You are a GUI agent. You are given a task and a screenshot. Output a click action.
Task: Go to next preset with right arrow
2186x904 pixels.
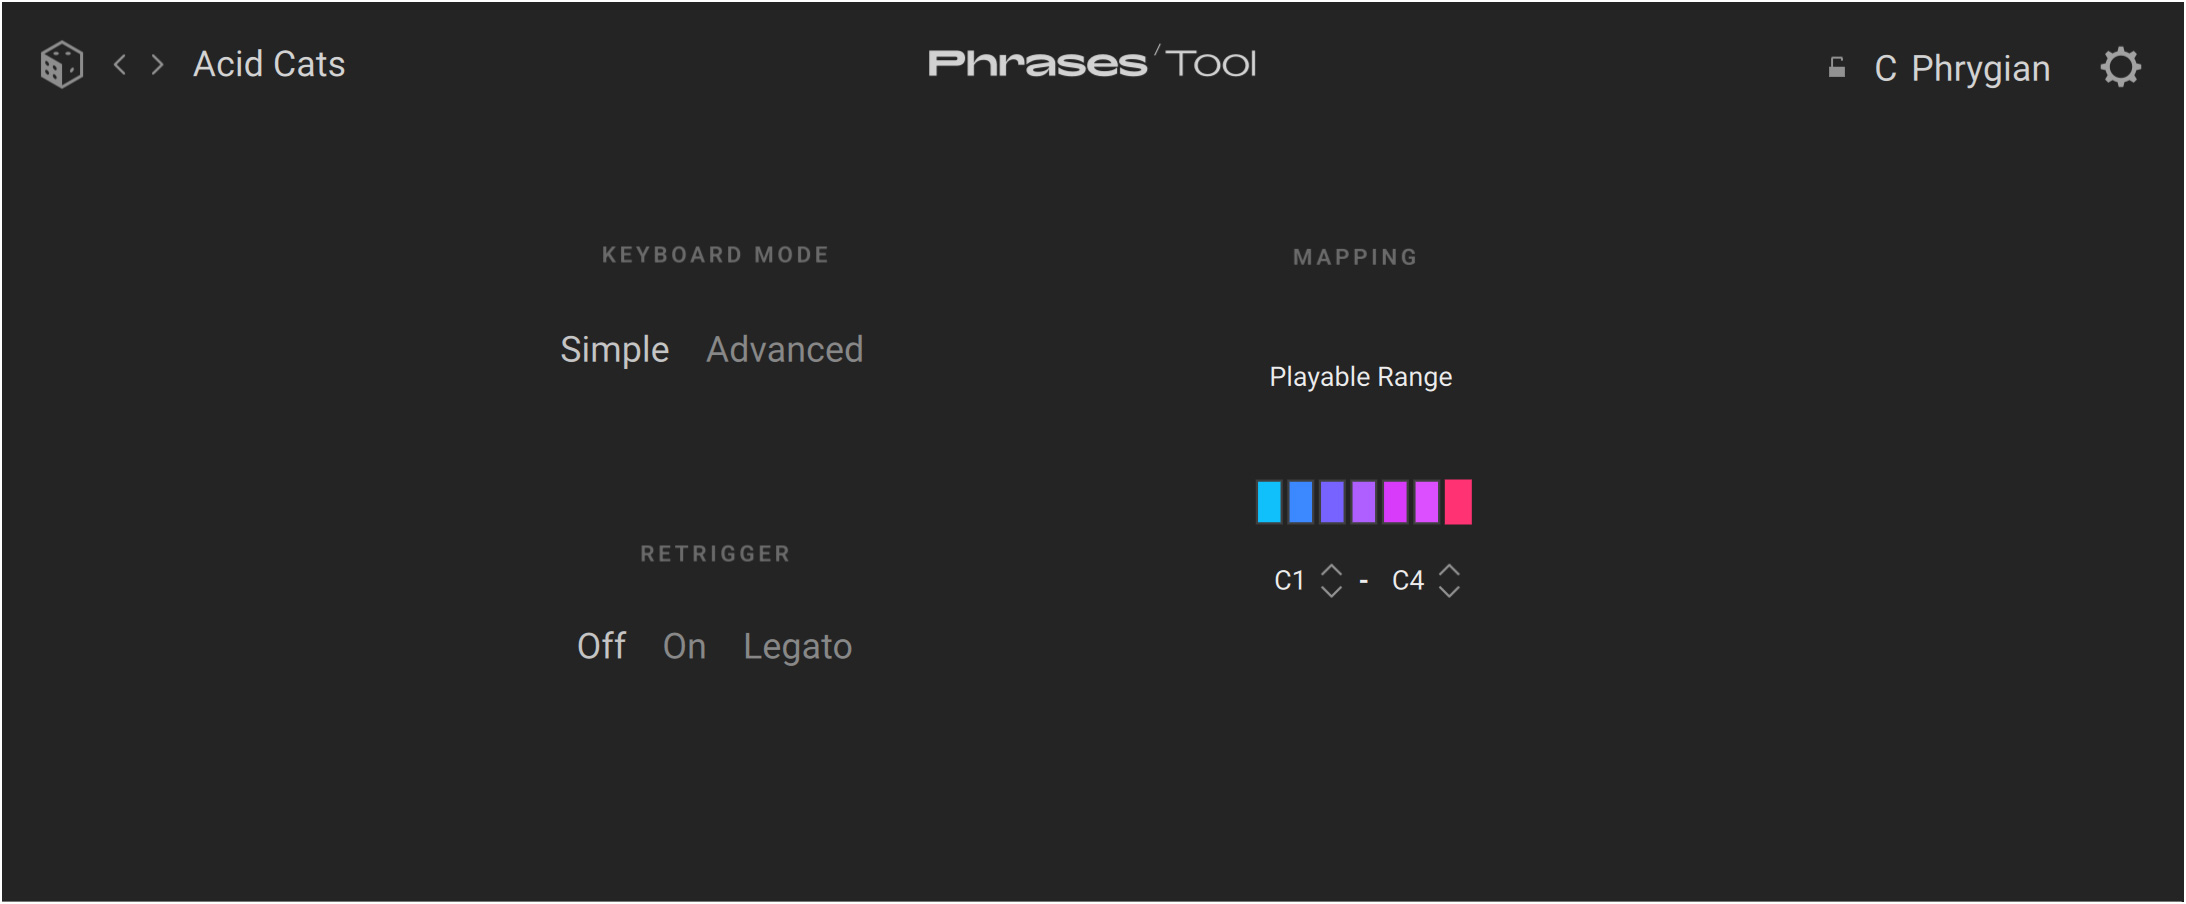pos(157,65)
